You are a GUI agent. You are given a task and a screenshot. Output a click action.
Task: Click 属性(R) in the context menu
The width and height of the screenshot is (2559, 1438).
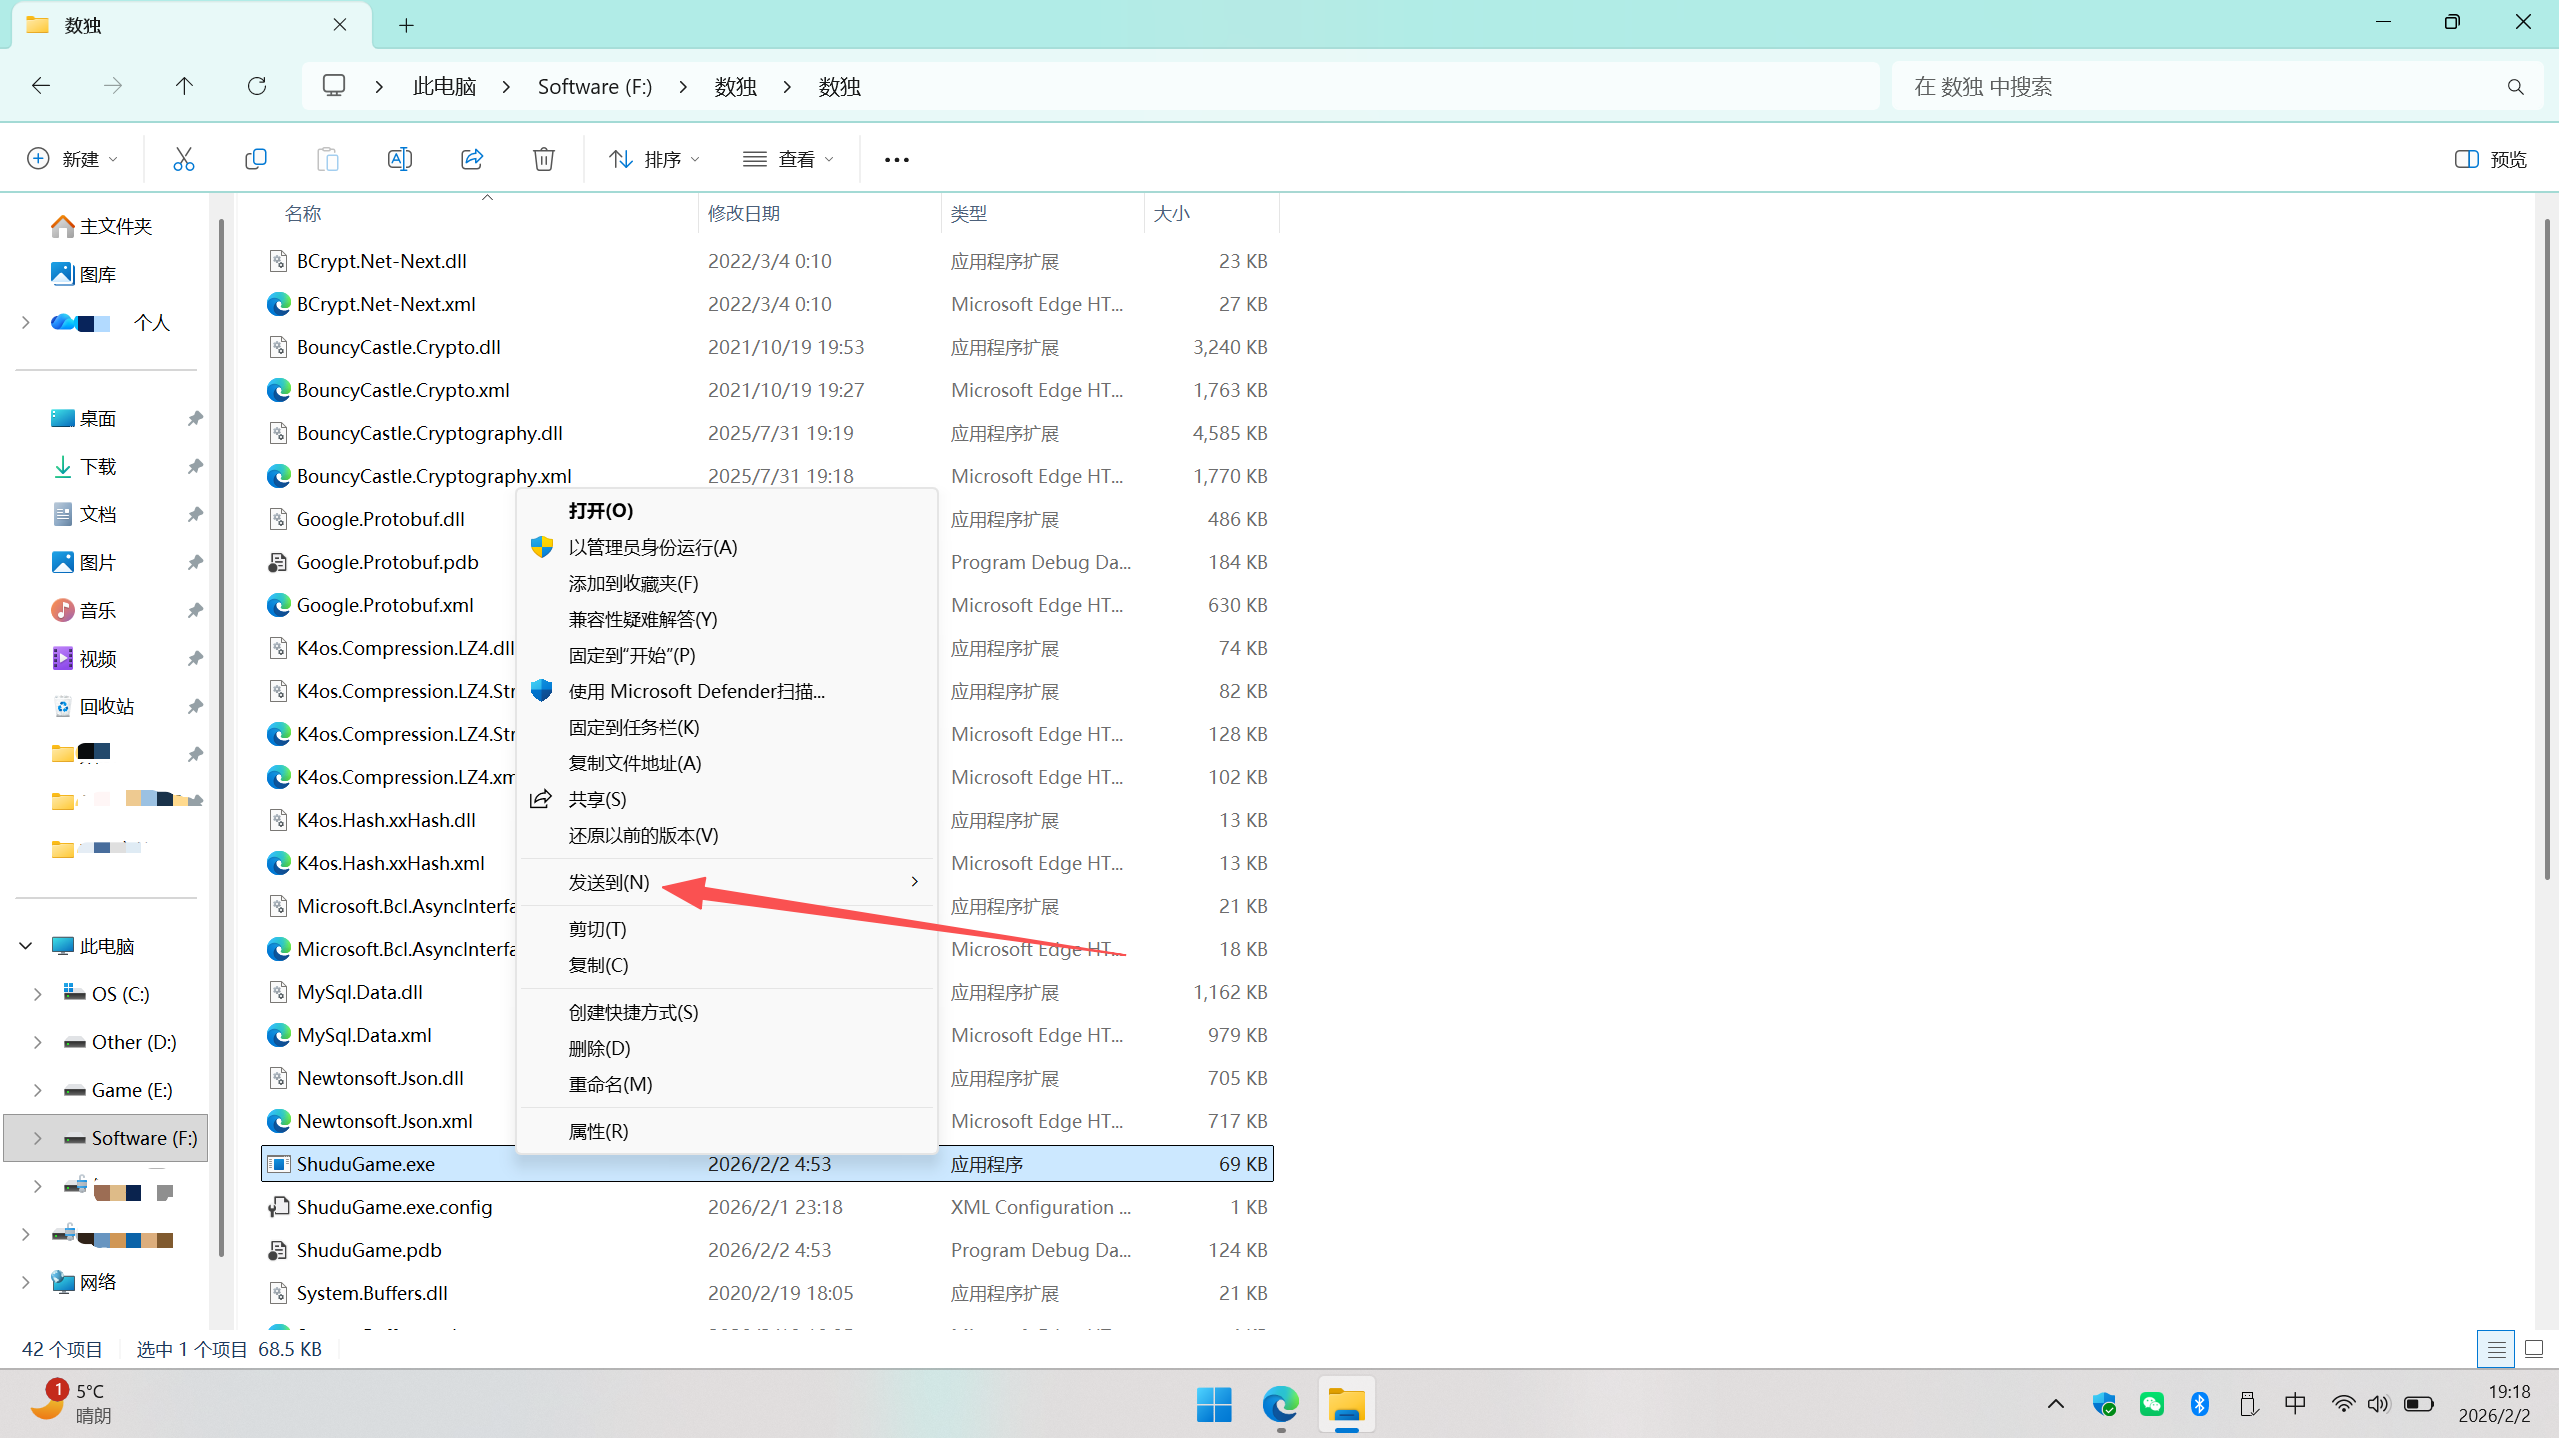click(598, 1131)
